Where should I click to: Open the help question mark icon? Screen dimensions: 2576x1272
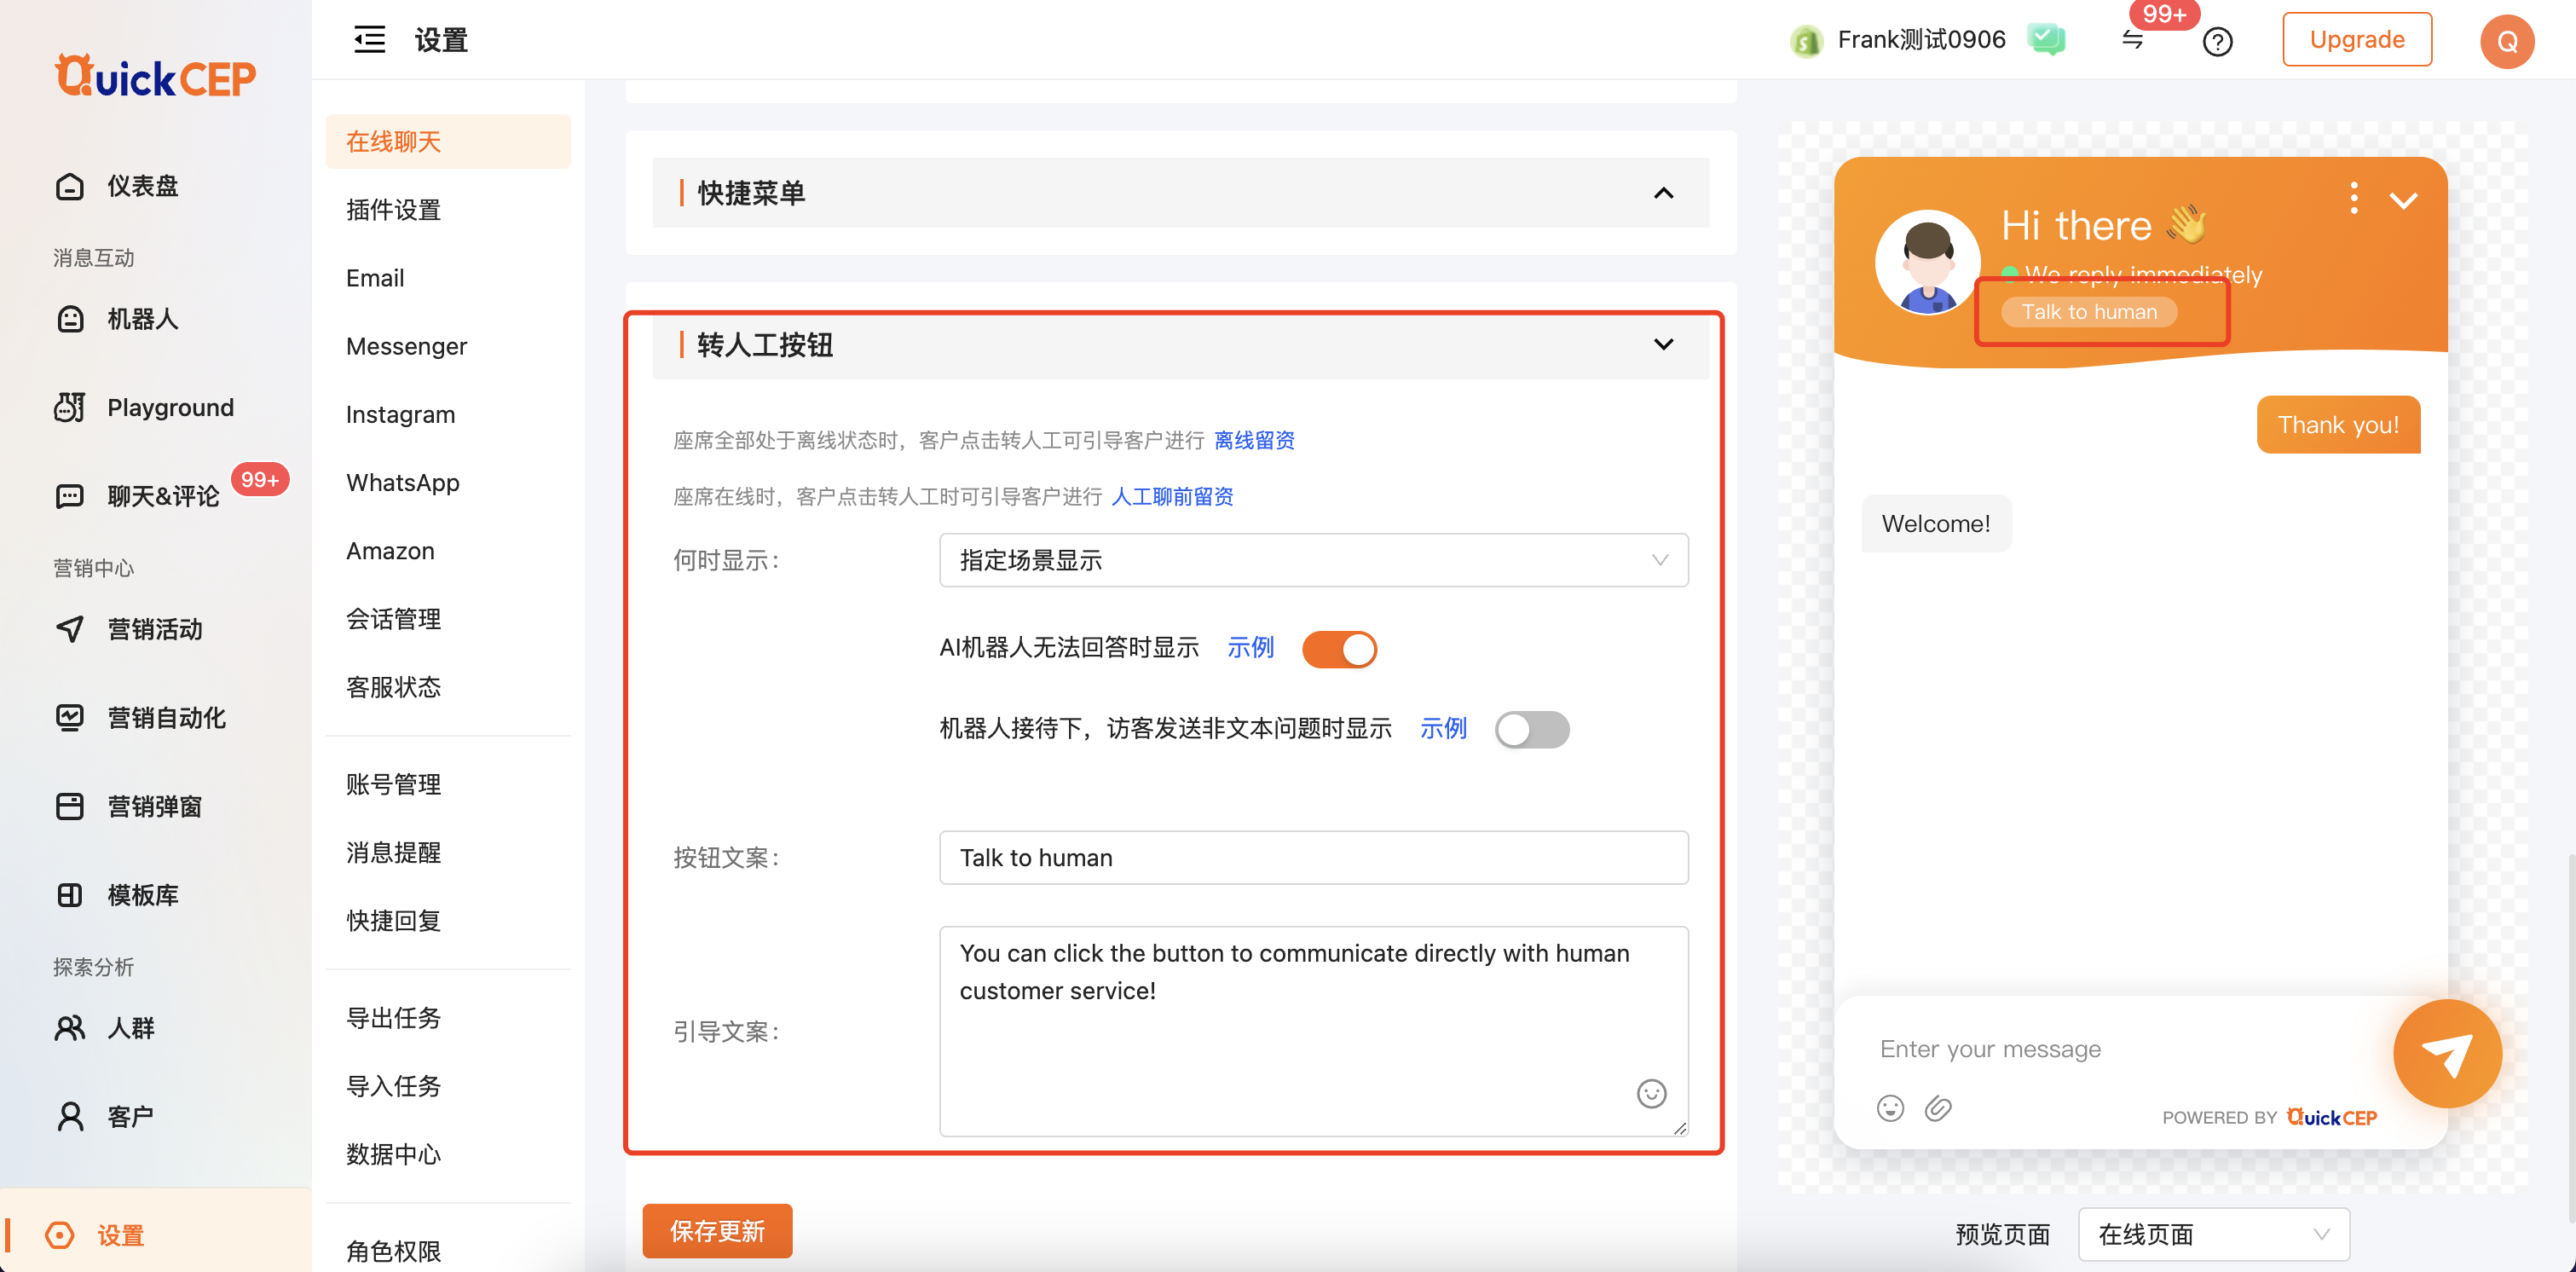point(2217,42)
